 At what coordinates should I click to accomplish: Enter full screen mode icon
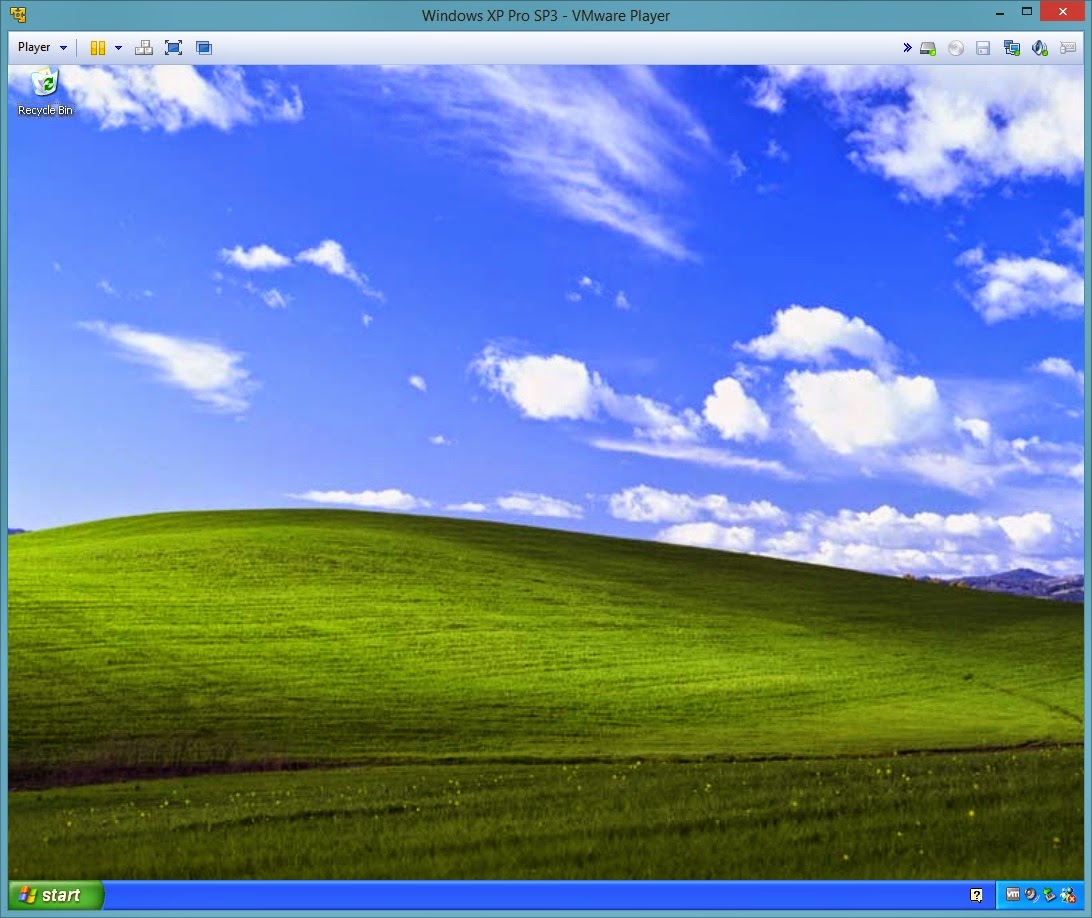(173, 47)
